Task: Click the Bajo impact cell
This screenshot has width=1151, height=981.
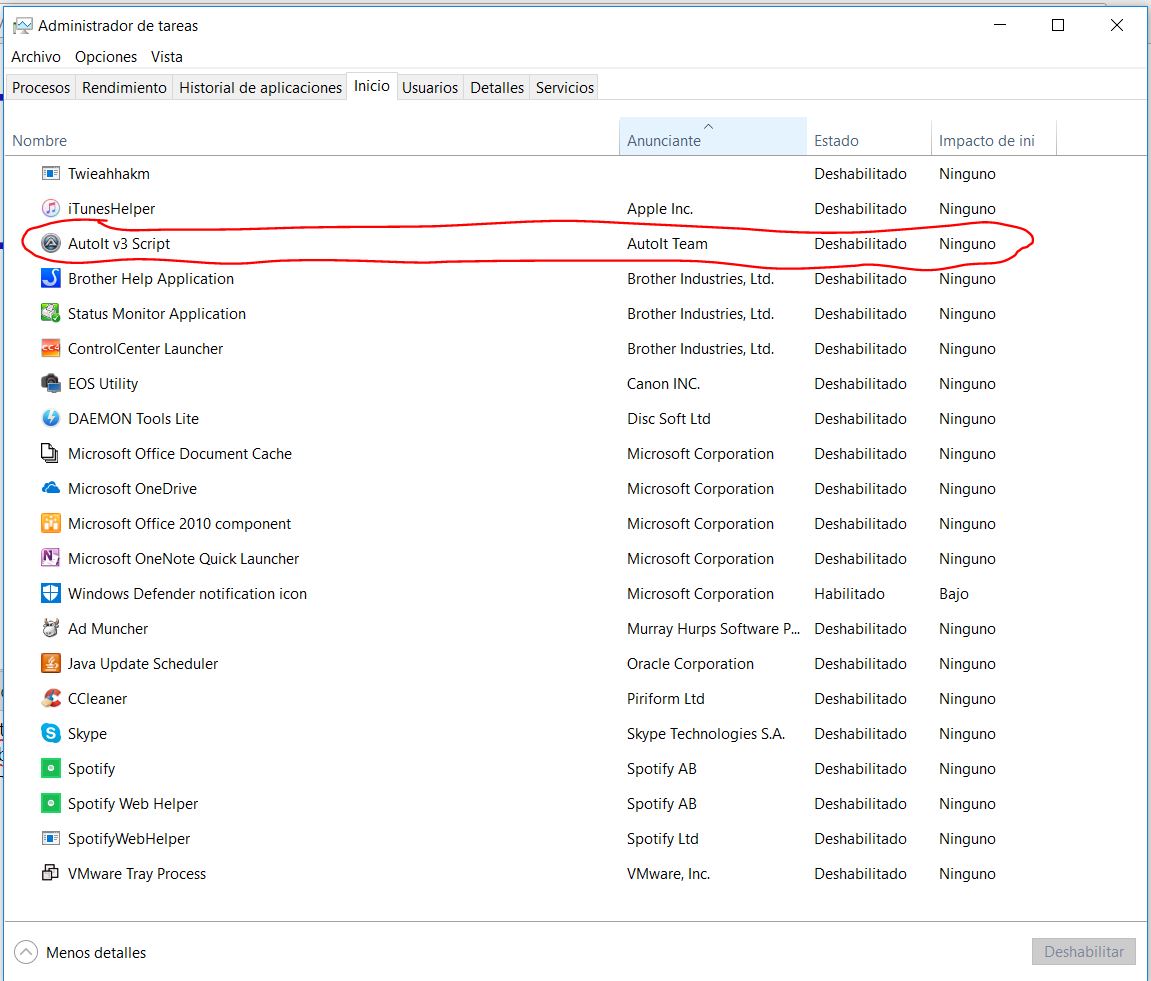Action: coord(954,593)
